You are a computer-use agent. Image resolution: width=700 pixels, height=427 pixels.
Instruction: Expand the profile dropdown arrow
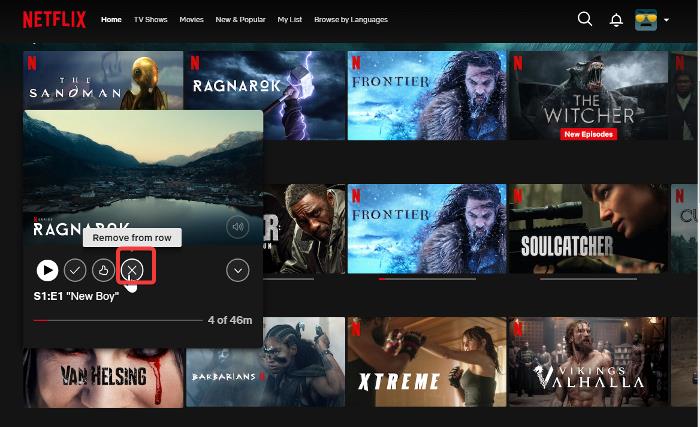coord(666,20)
